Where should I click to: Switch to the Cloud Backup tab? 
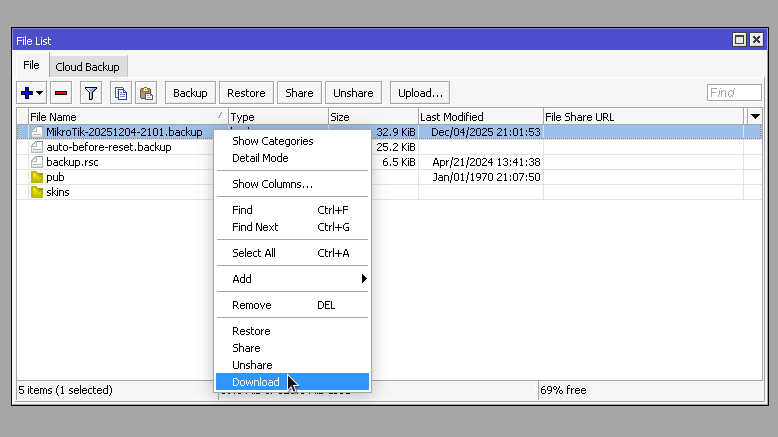(87, 67)
